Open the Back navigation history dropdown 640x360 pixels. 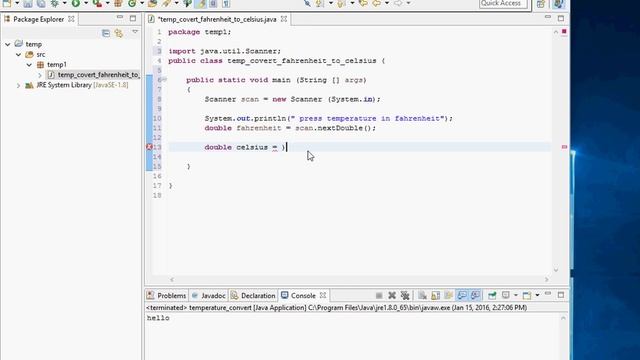[x=387, y=3]
